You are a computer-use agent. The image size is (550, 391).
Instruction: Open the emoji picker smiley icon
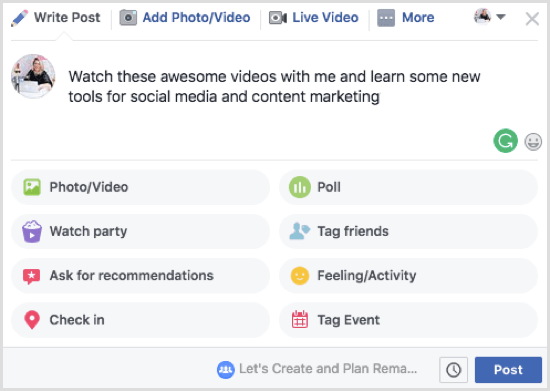click(x=533, y=142)
